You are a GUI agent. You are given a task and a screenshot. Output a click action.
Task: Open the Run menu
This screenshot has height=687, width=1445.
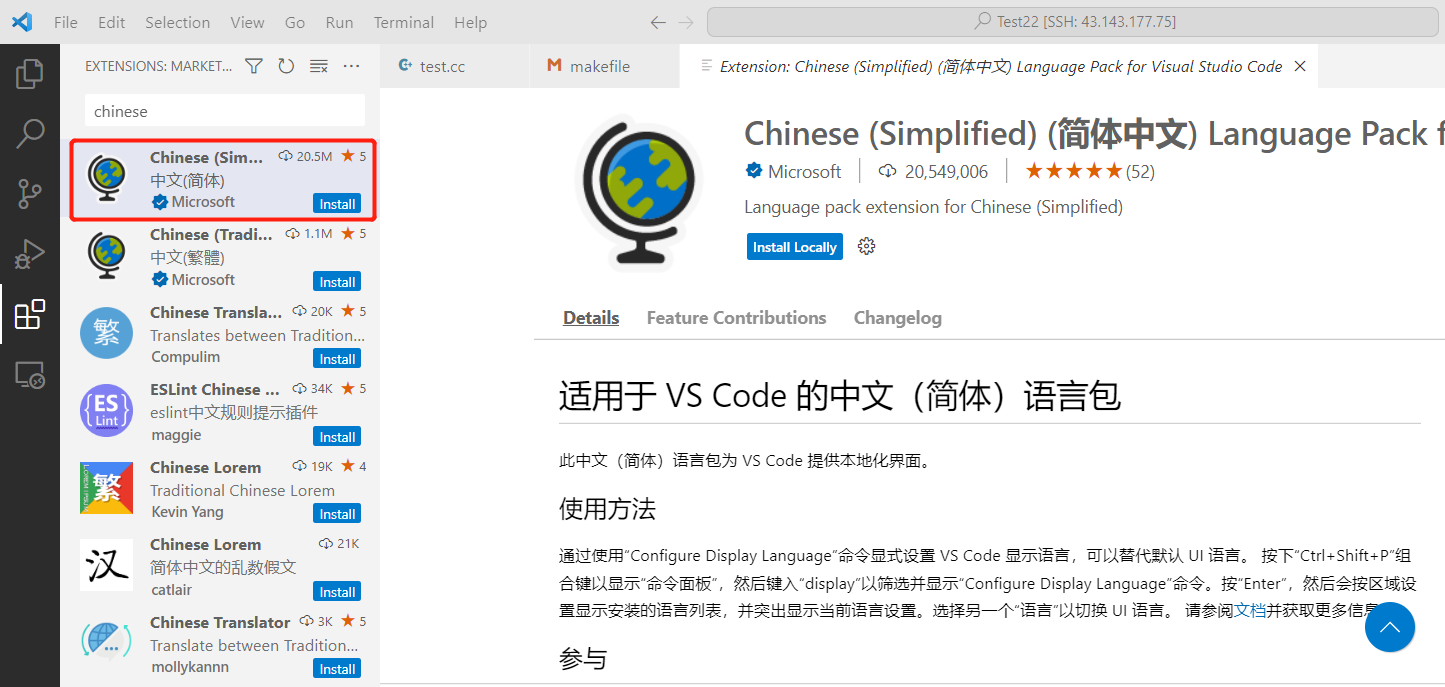click(339, 22)
